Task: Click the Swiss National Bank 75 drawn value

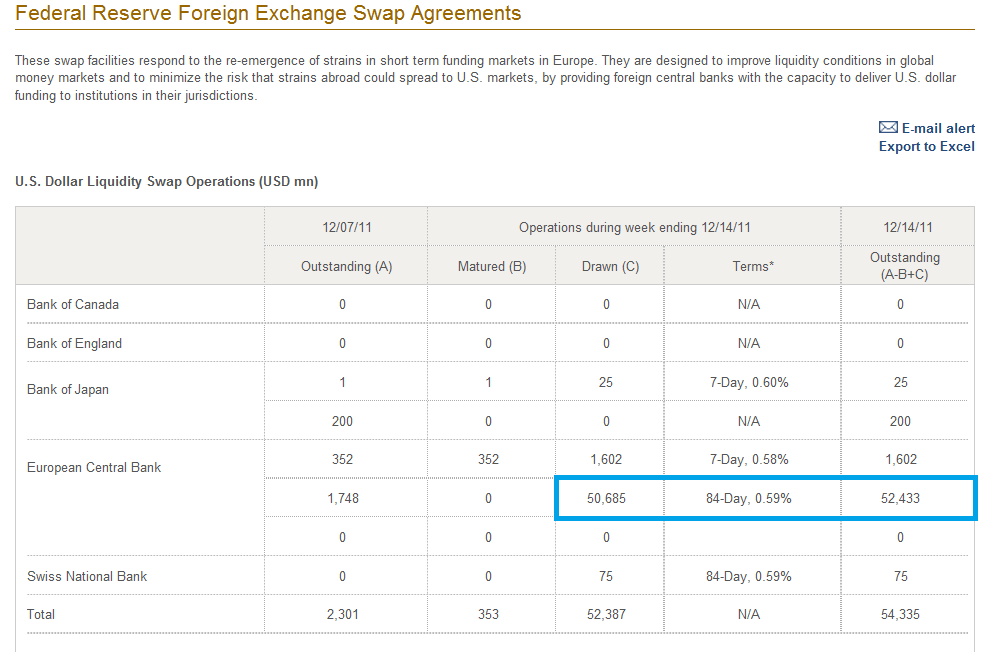Action: [x=605, y=577]
